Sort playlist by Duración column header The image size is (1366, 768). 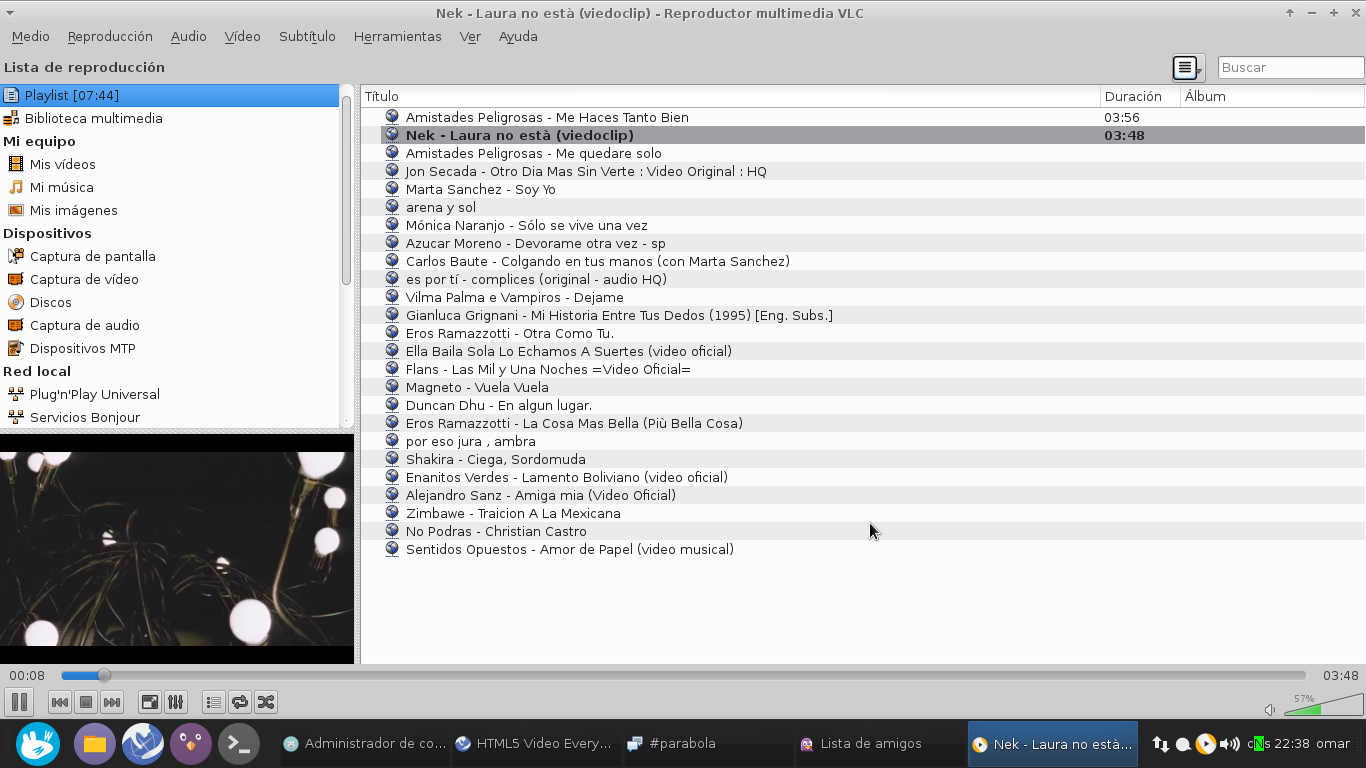point(1140,97)
